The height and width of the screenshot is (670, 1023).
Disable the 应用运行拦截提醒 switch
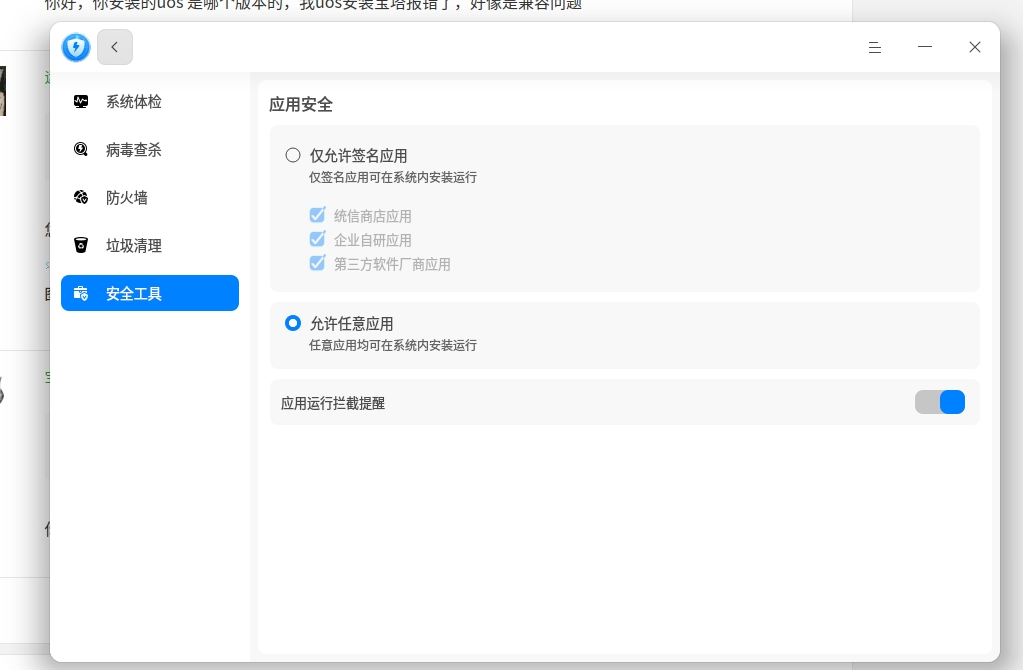click(940, 402)
